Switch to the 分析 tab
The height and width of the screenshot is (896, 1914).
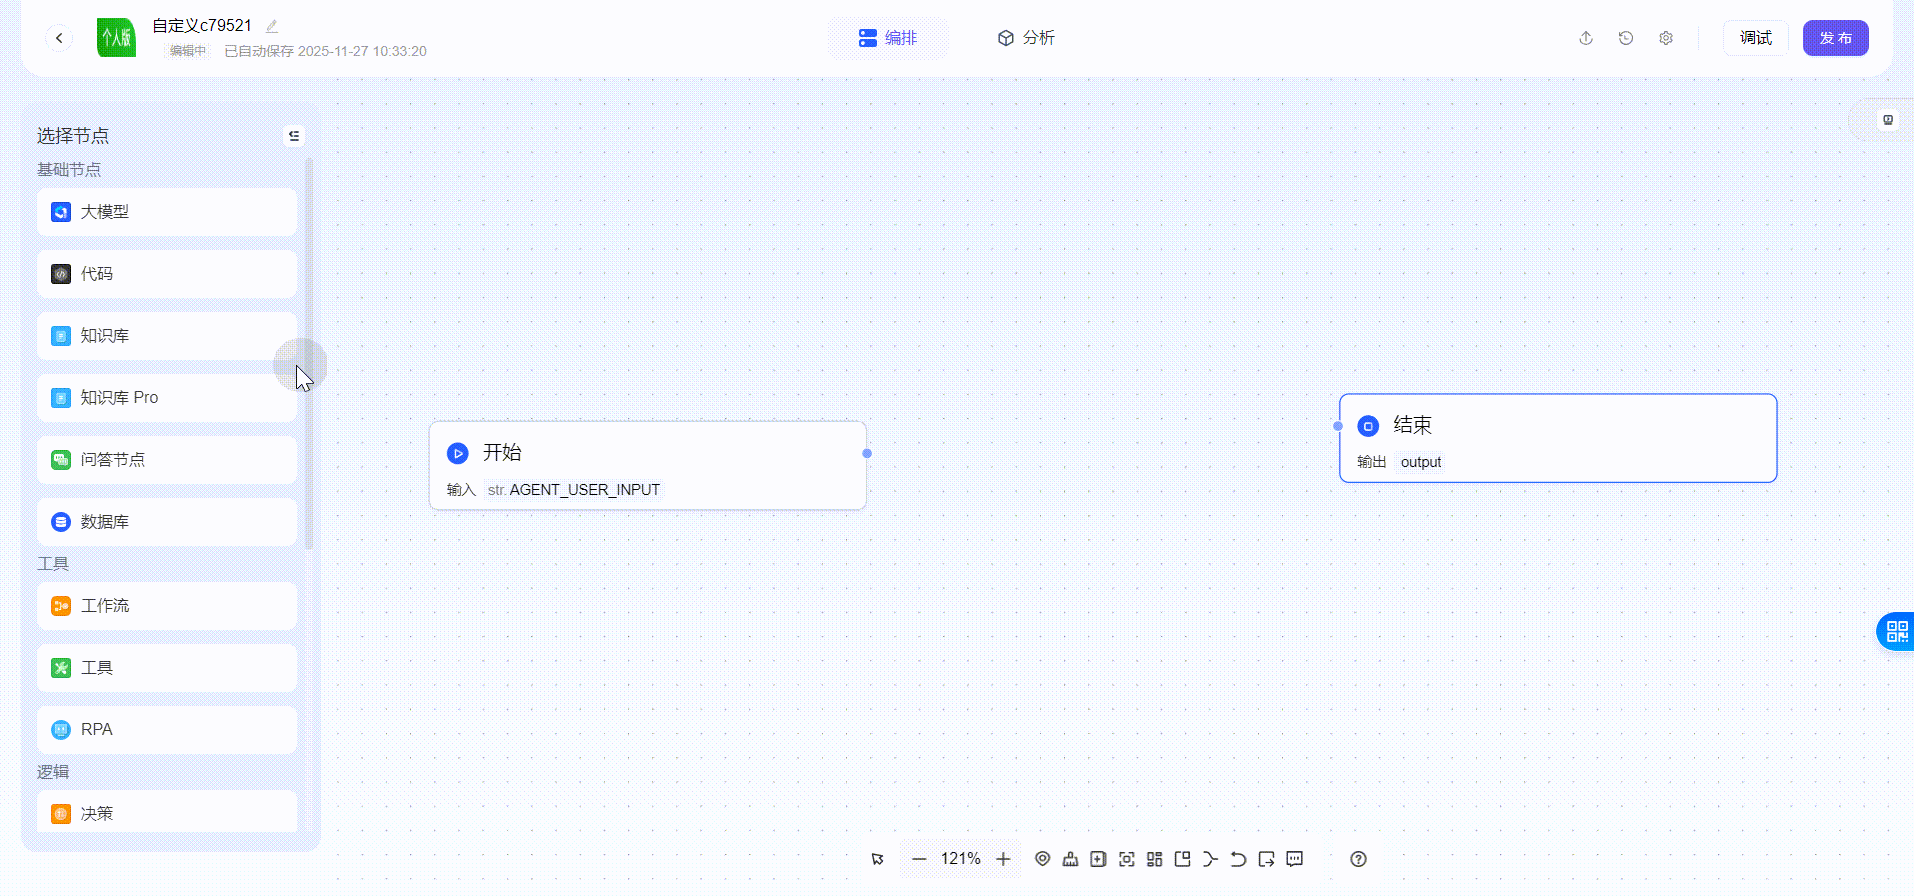(x=1026, y=38)
